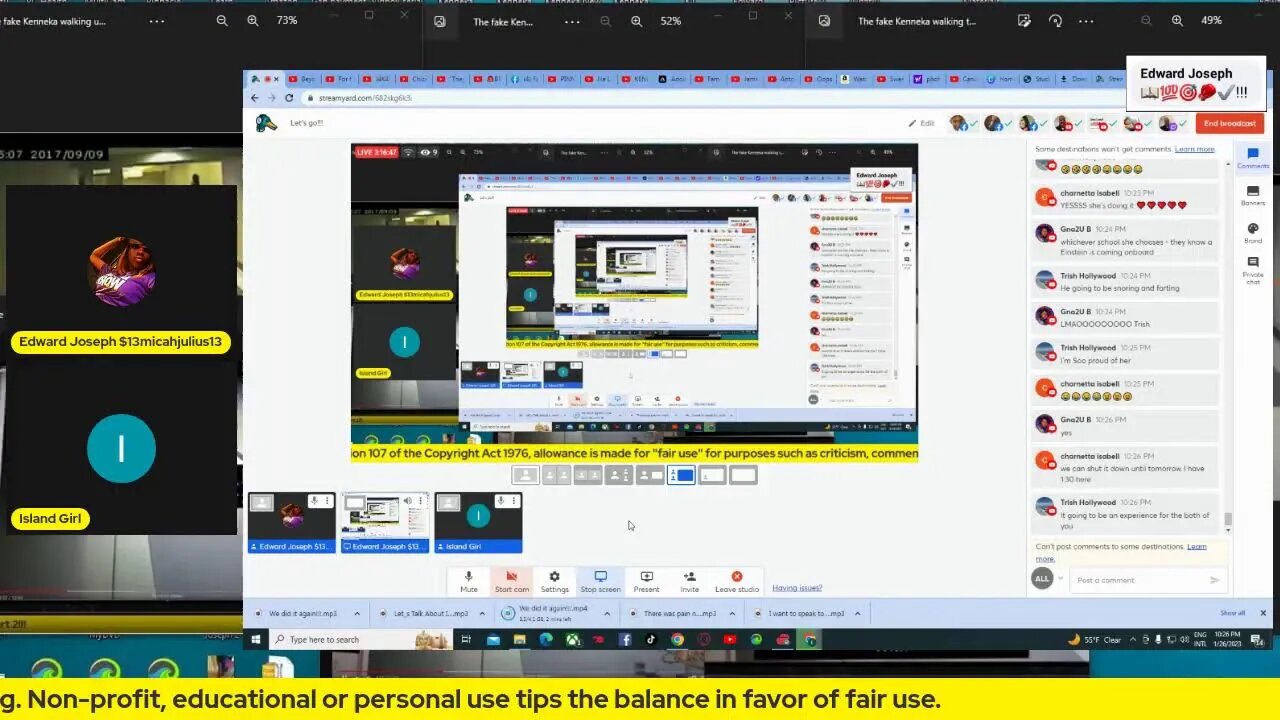Screen dimensions: 1280x720
Task: Open StreamYard studio Settings gear
Action: [554, 581]
